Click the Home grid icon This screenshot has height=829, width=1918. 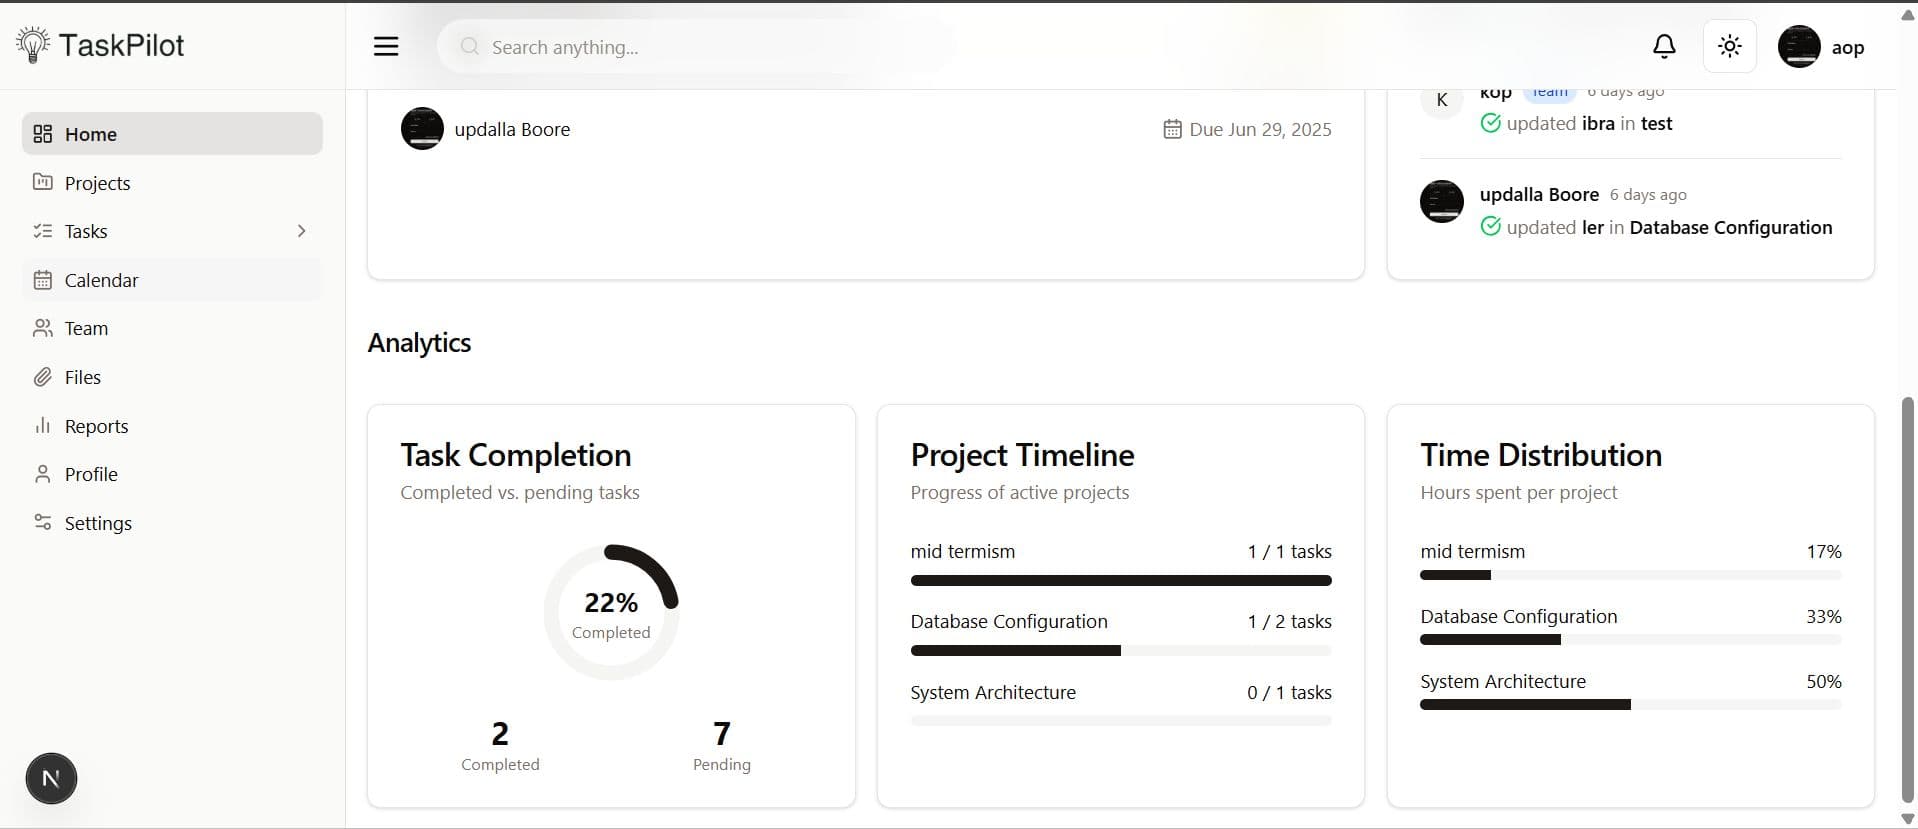pyautogui.click(x=43, y=134)
